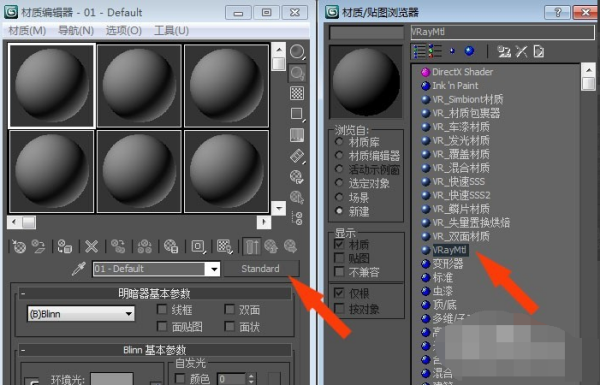Screen dimensions: 600x385
Task: Click the Sample UV Tiling icon
Action: tap(297, 114)
